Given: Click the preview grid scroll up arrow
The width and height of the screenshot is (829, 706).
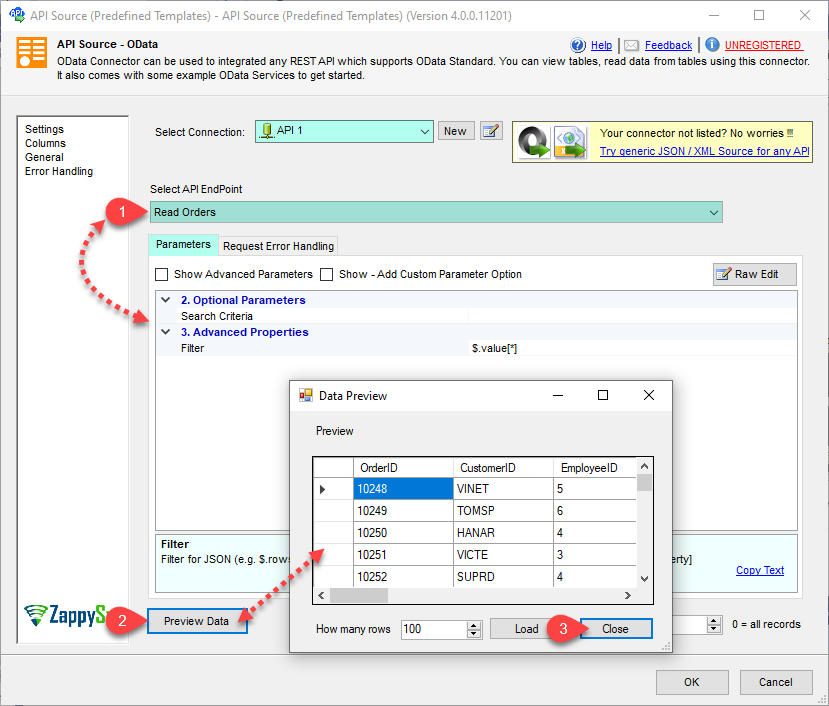Looking at the screenshot, I should [644, 466].
